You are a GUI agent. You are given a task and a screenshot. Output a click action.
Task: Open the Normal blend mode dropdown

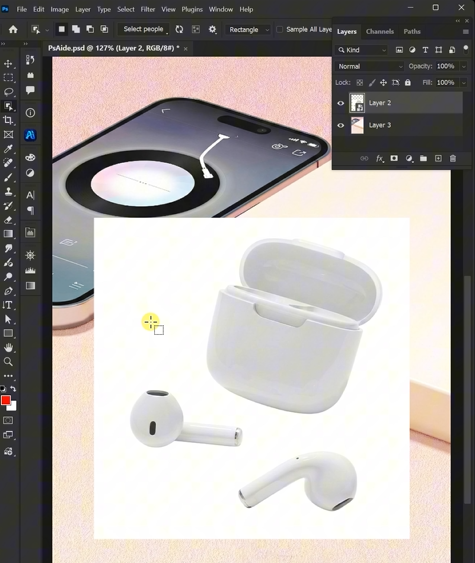point(370,66)
